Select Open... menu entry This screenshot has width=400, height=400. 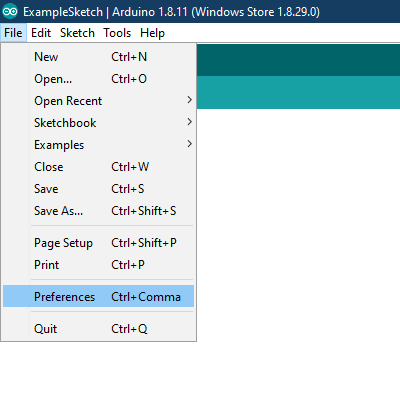click(x=98, y=79)
